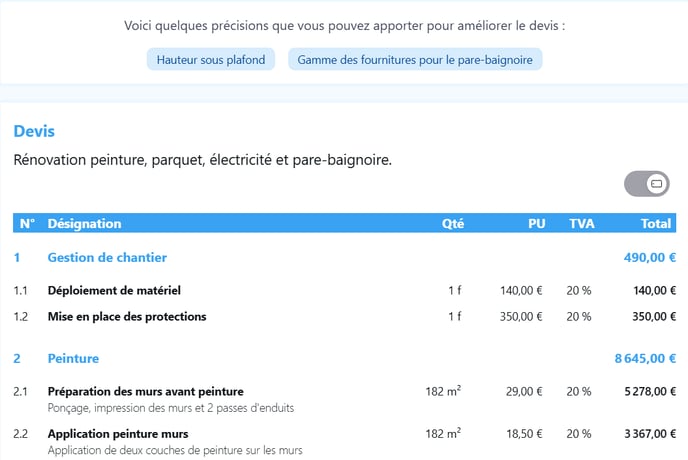The image size is (688, 460).
Task: Edit the 140,00 € unit price of Déploiement
Action: click(x=521, y=291)
